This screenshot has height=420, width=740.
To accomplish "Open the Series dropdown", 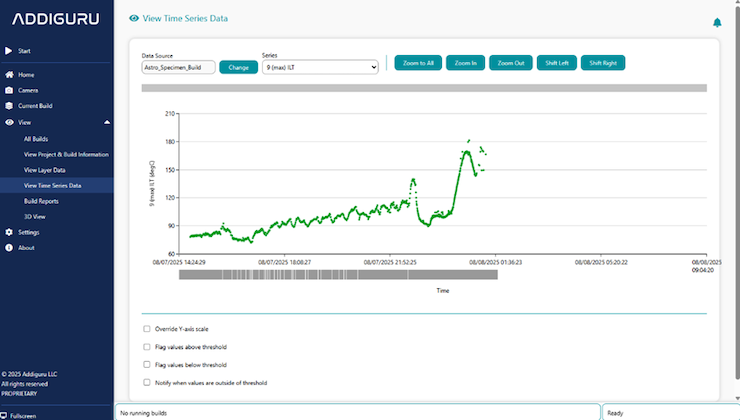I will (x=319, y=67).
